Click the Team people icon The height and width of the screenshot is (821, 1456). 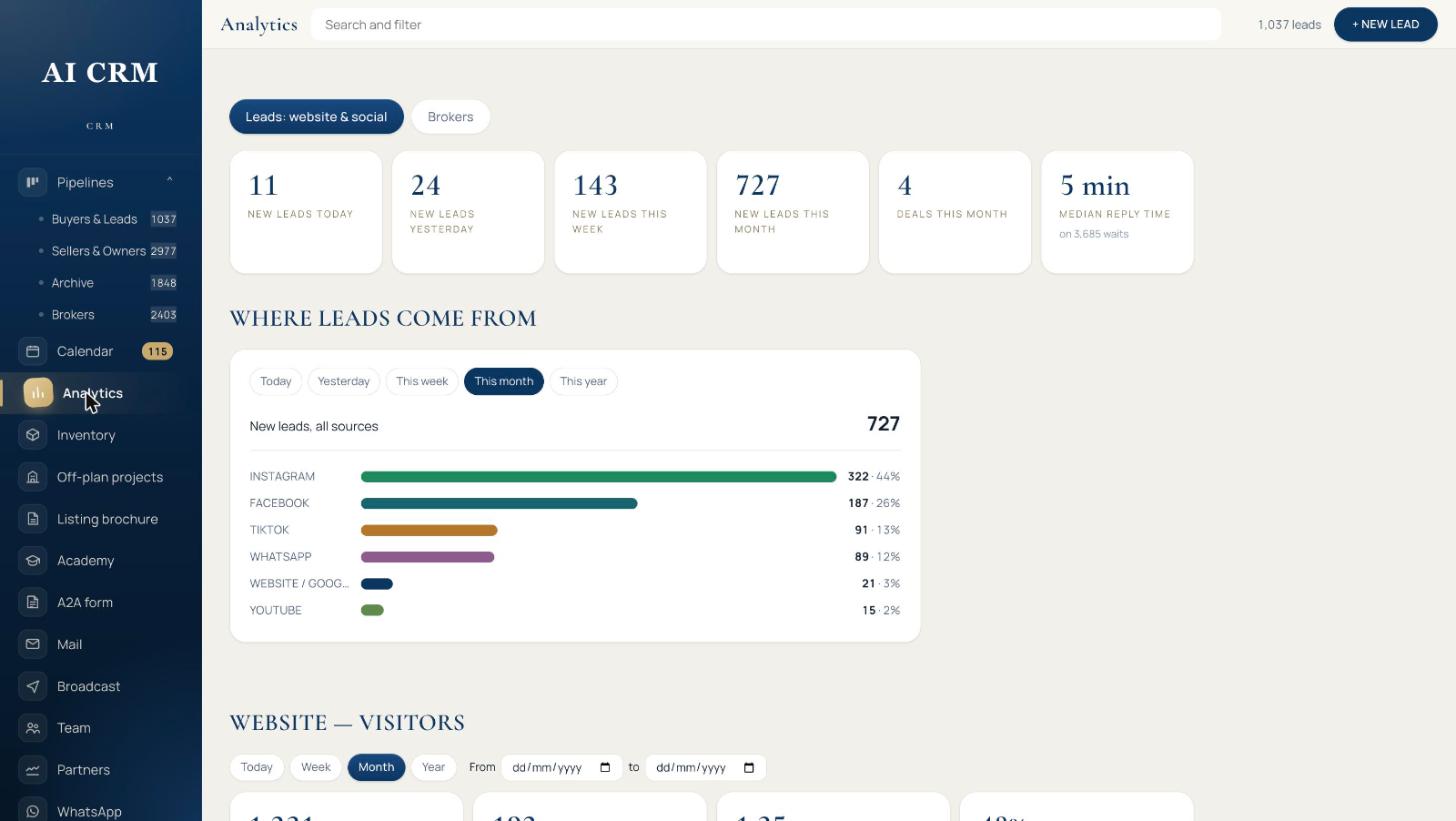[33, 728]
